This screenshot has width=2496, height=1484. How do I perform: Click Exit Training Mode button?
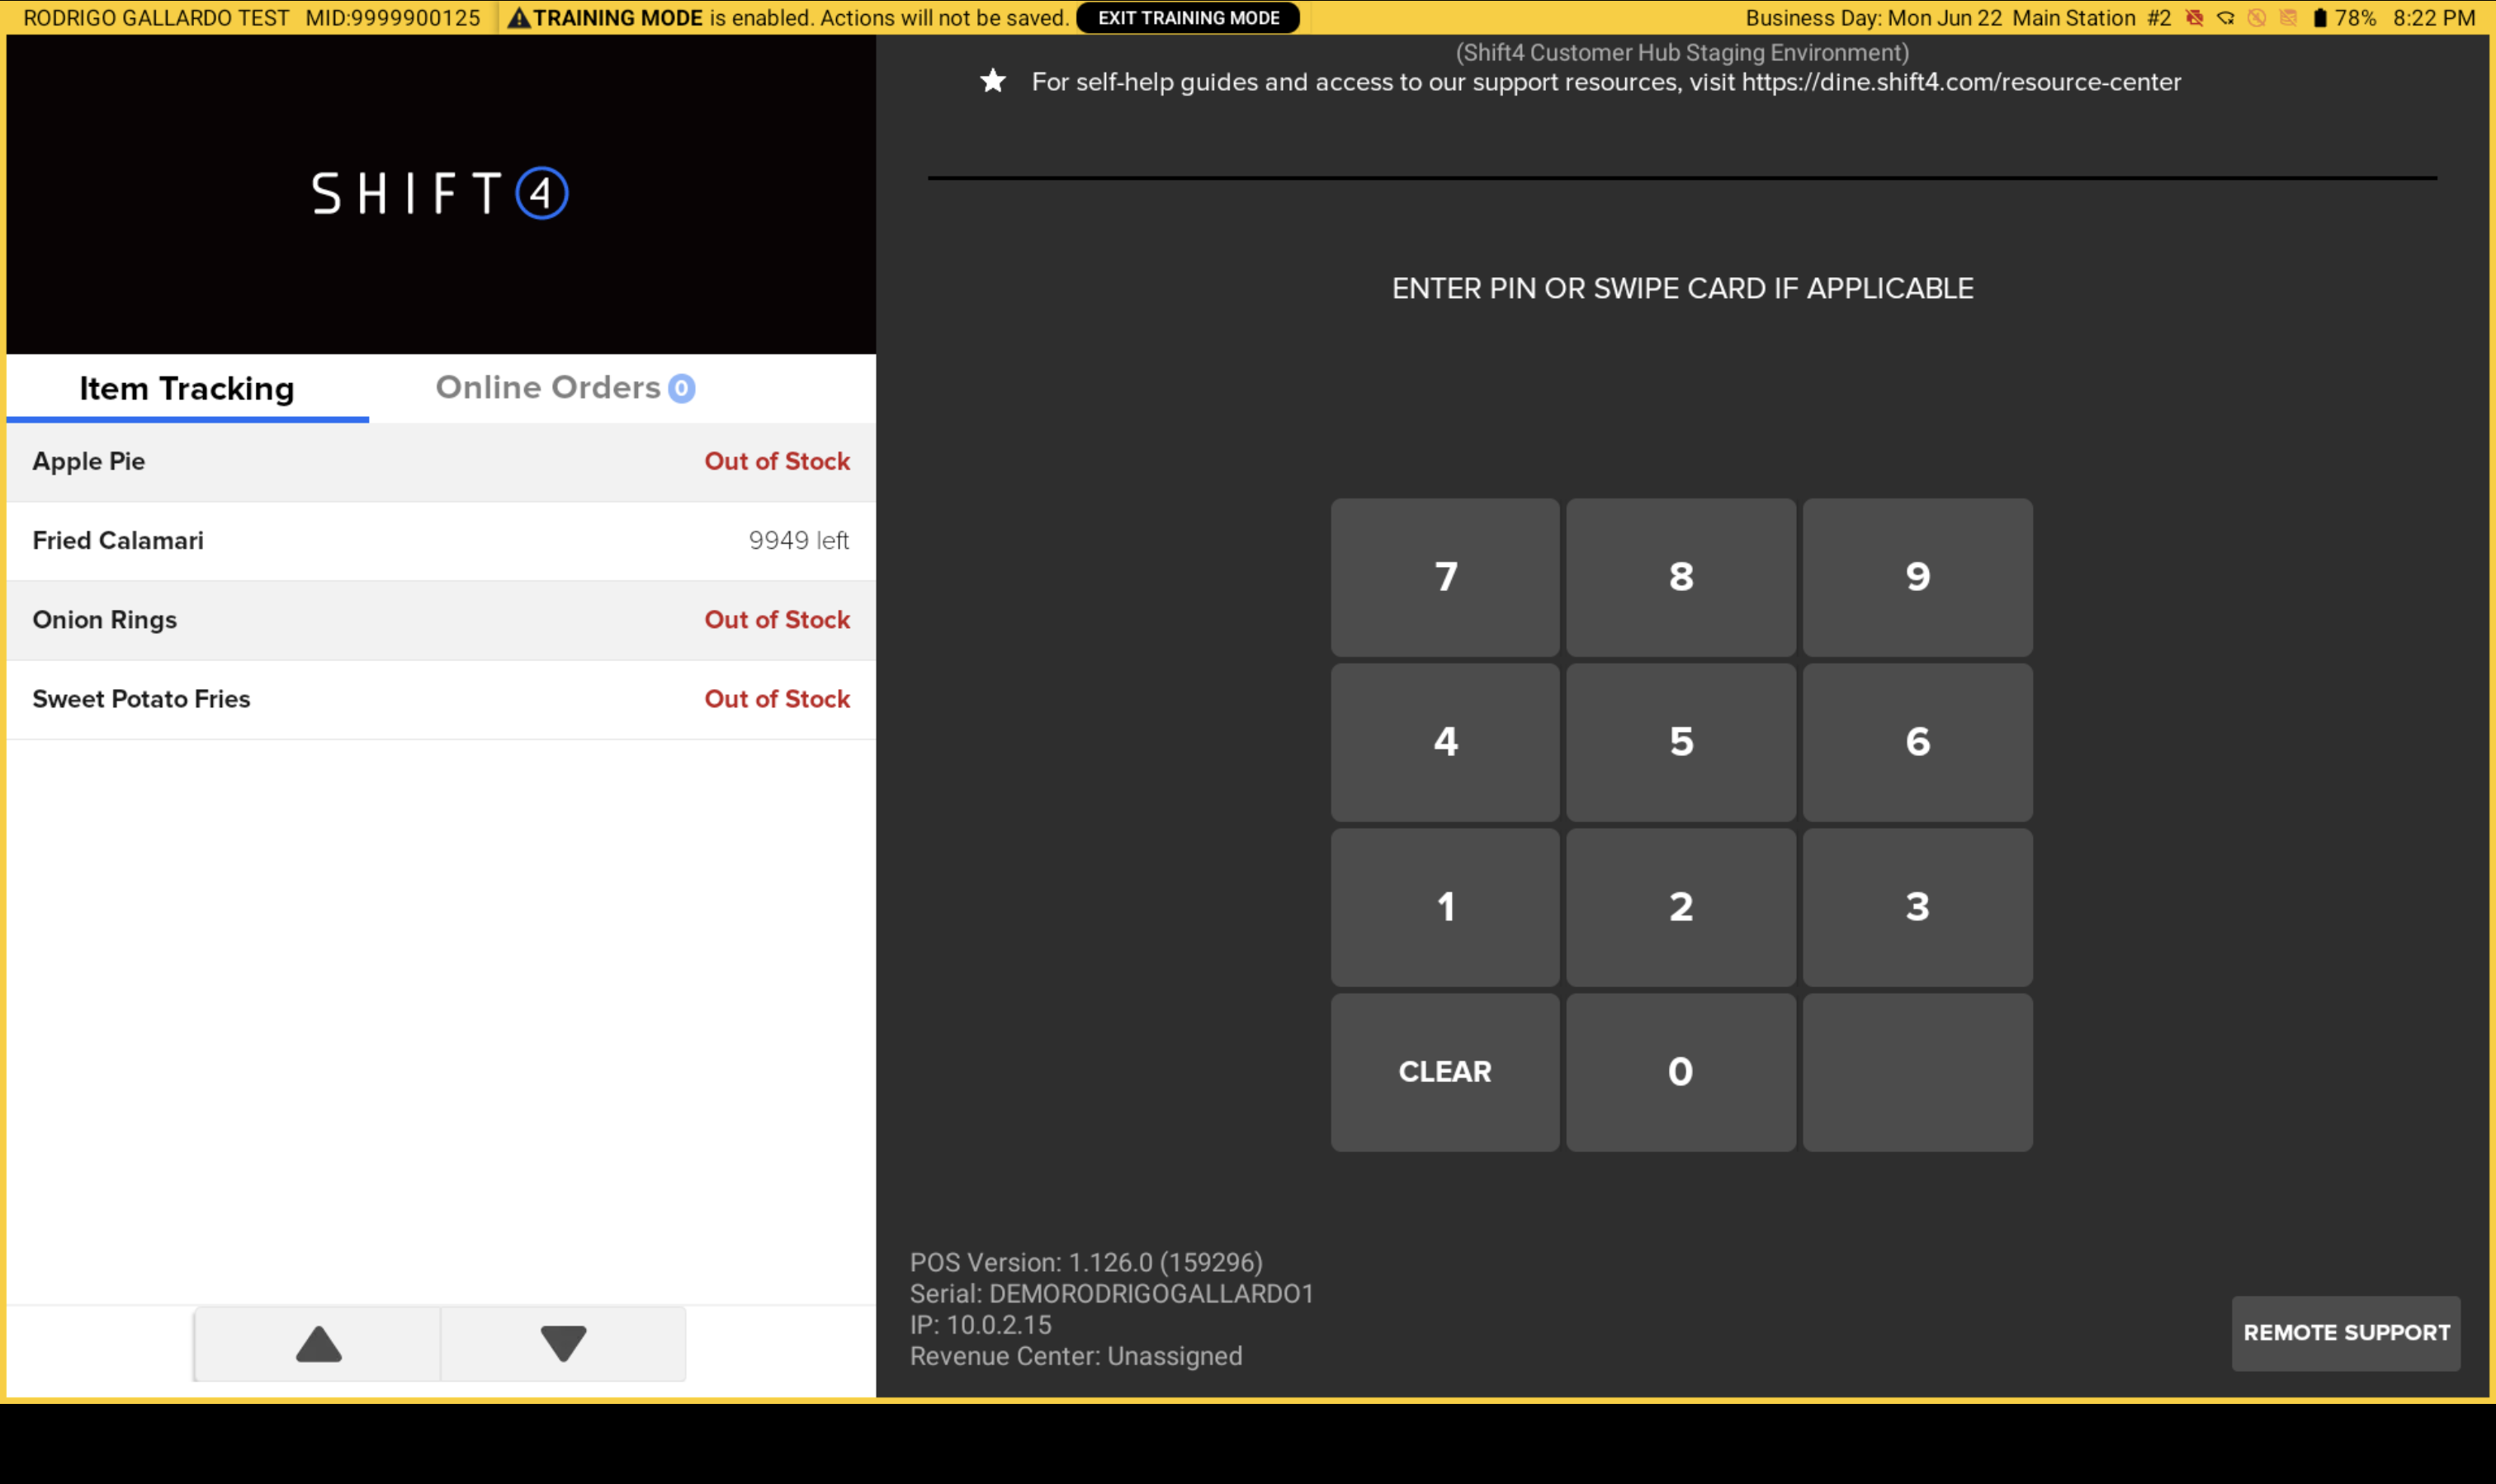pos(1188,18)
